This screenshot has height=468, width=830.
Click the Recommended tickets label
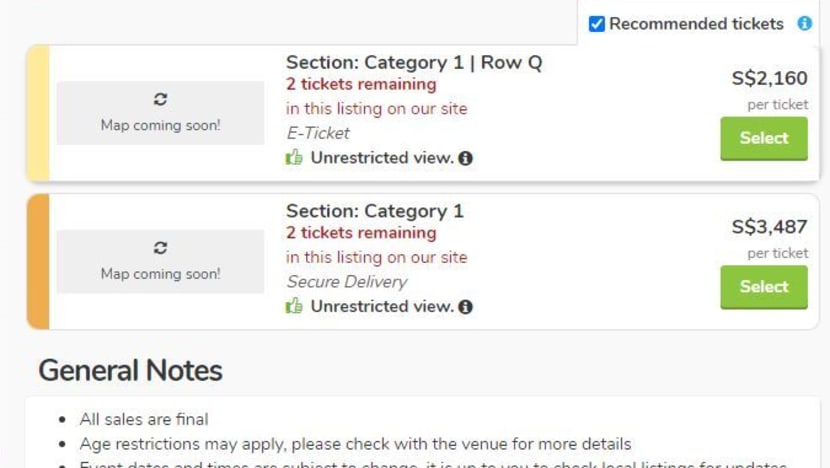coord(696,24)
